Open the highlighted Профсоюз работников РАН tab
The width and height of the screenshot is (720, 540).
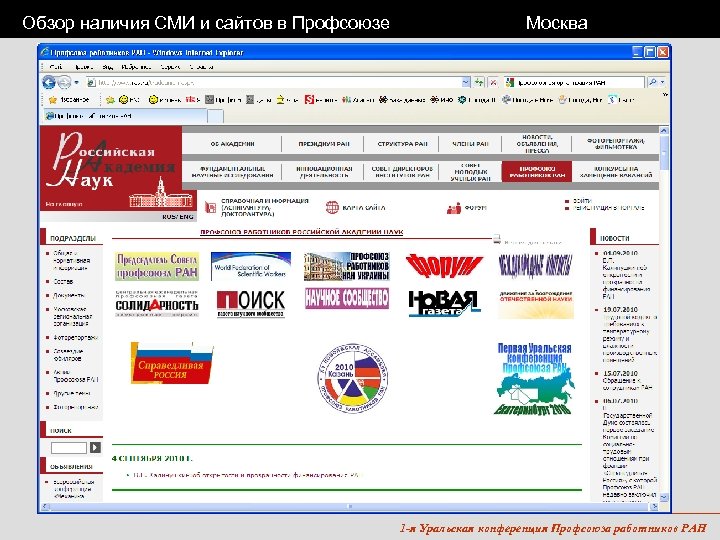tap(537, 172)
